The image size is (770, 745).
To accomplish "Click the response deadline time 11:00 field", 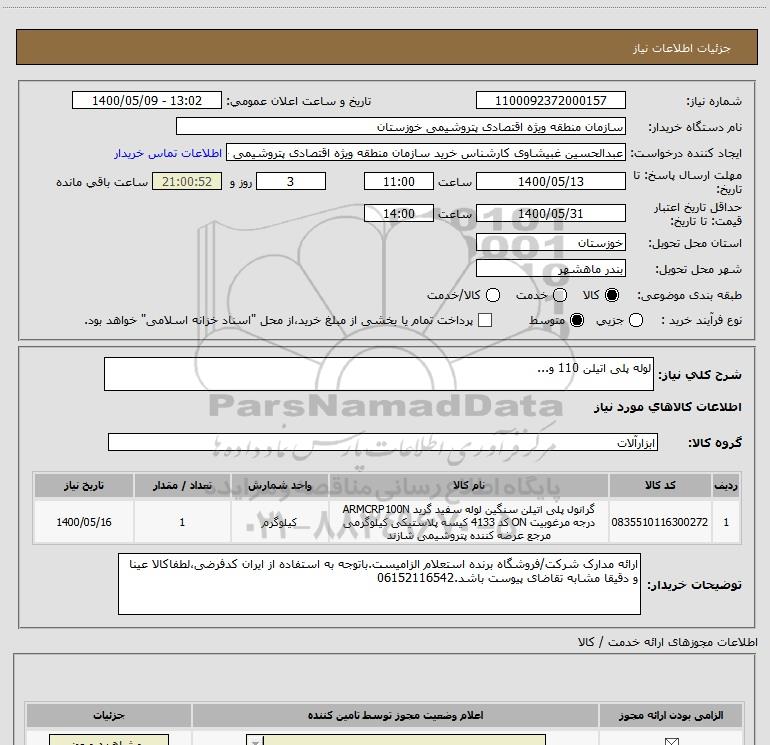I will 399,182.
